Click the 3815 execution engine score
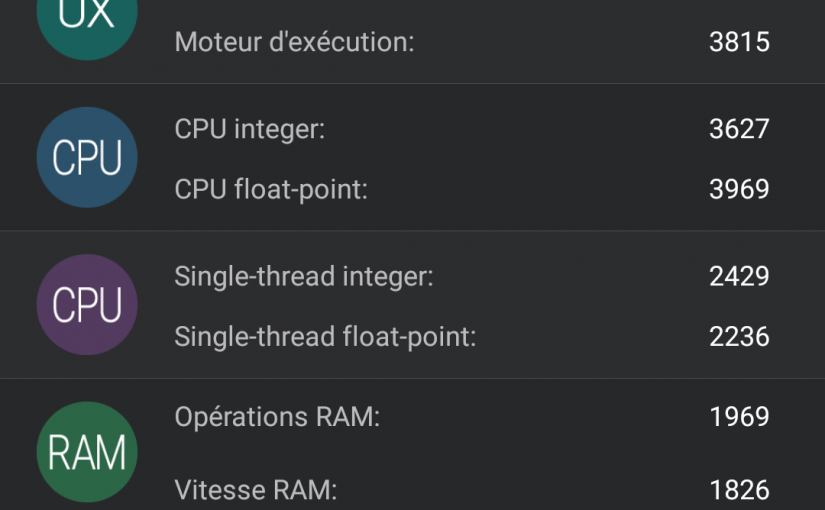This screenshot has width=825, height=510. [x=739, y=42]
